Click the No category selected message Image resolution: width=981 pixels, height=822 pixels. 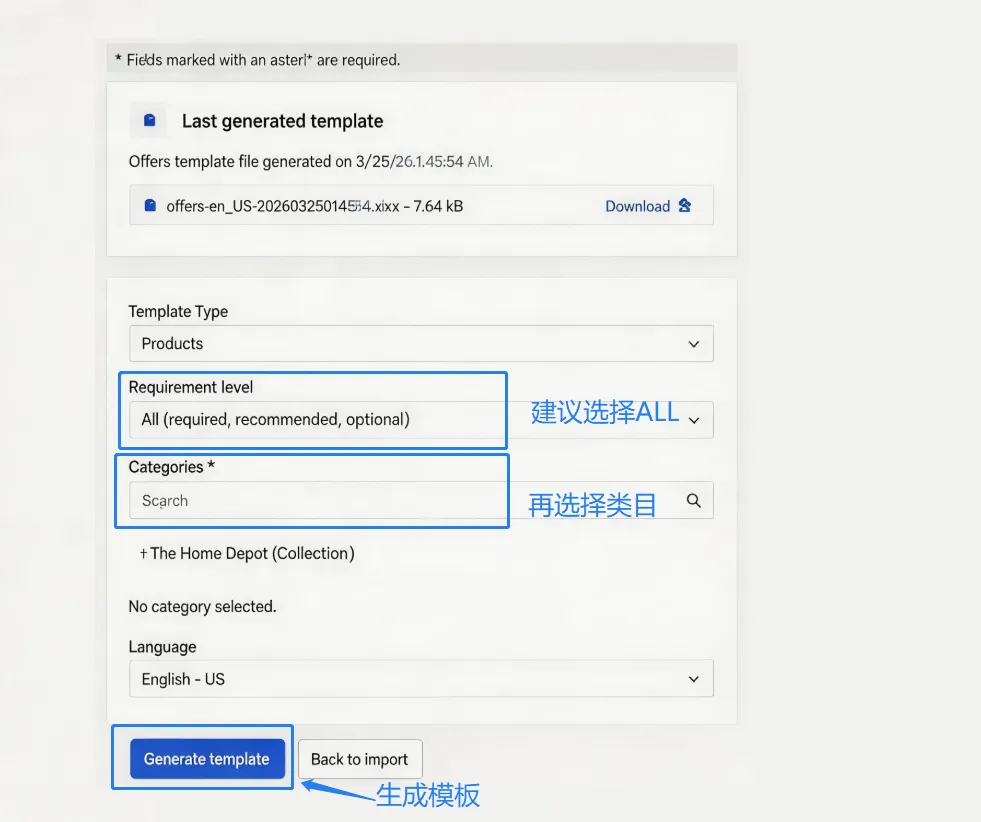(202, 606)
